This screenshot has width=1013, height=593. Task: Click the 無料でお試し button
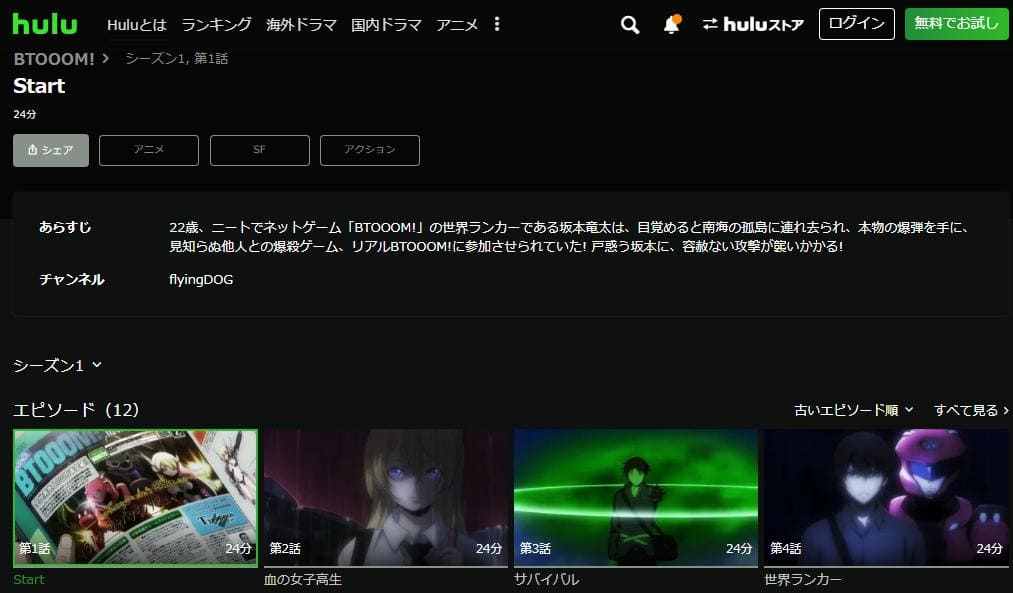(956, 24)
